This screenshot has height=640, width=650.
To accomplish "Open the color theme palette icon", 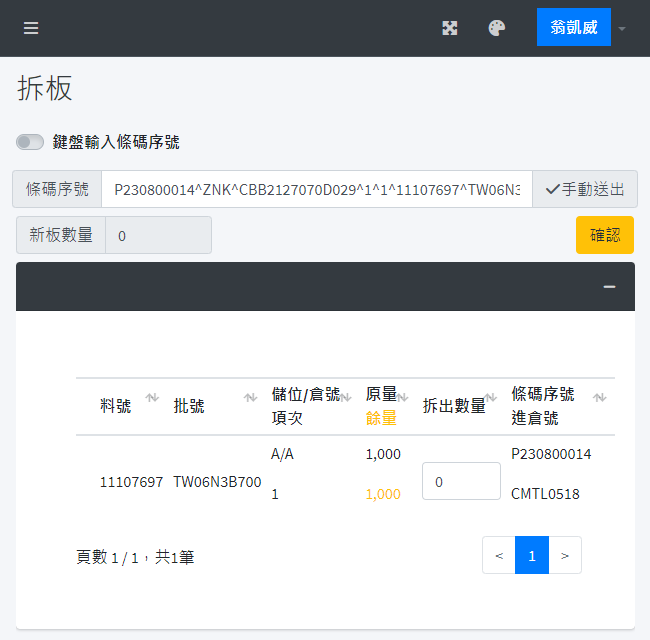I will tap(497, 28).
